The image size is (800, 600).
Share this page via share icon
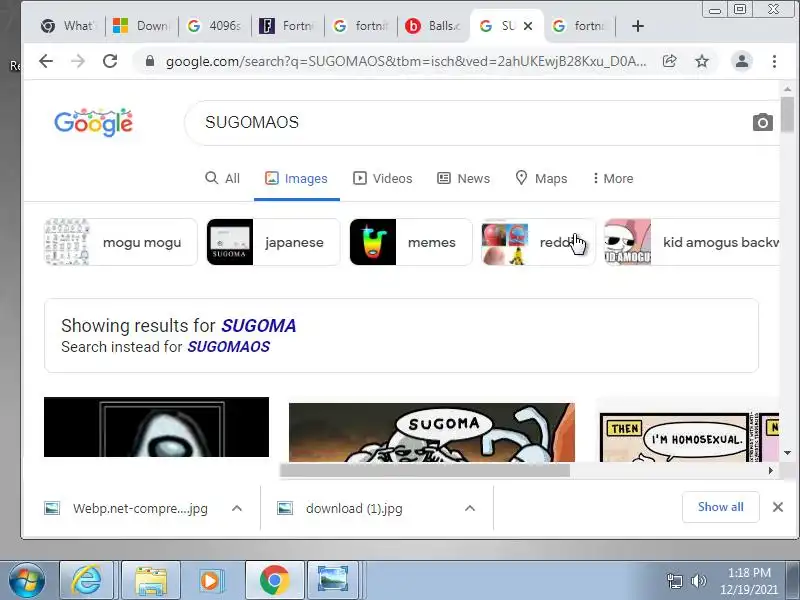pyautogui.click(x=669, y=61)
